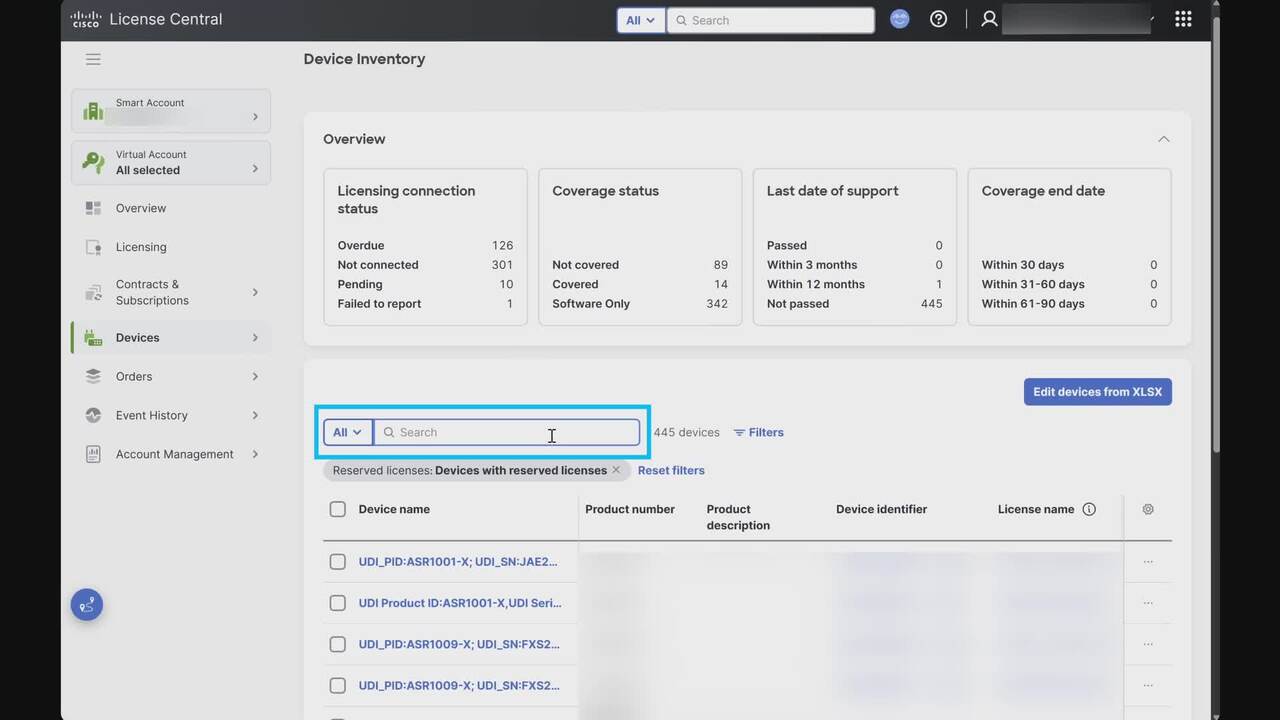
Task: Remove the reserved licenses filter chip
Action: click(616, 470)
